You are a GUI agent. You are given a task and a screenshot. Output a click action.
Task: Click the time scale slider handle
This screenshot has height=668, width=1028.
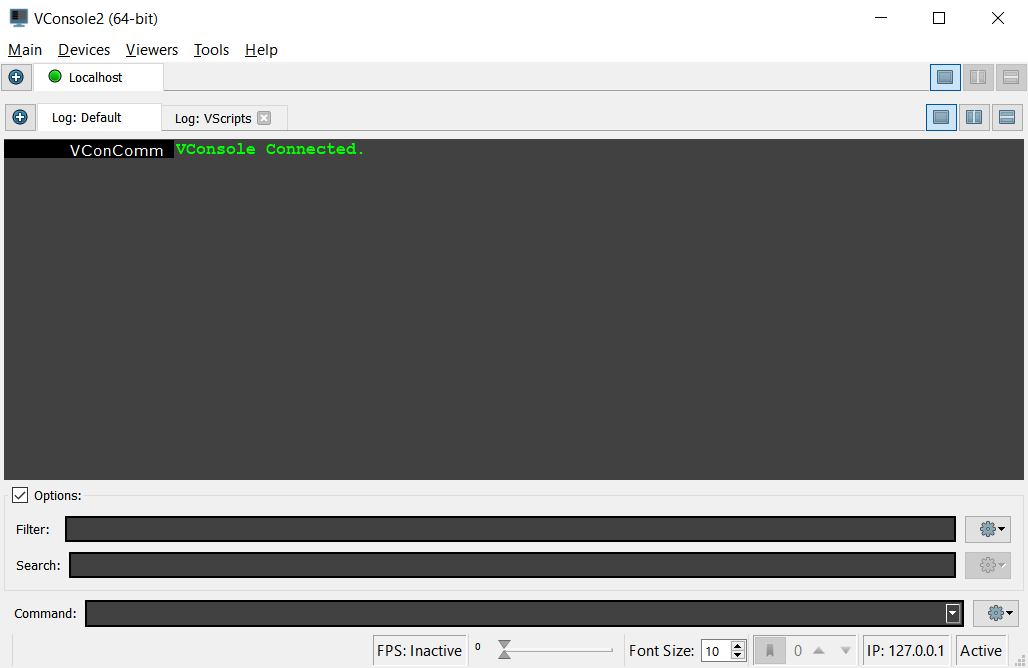[x=504, y=650]
